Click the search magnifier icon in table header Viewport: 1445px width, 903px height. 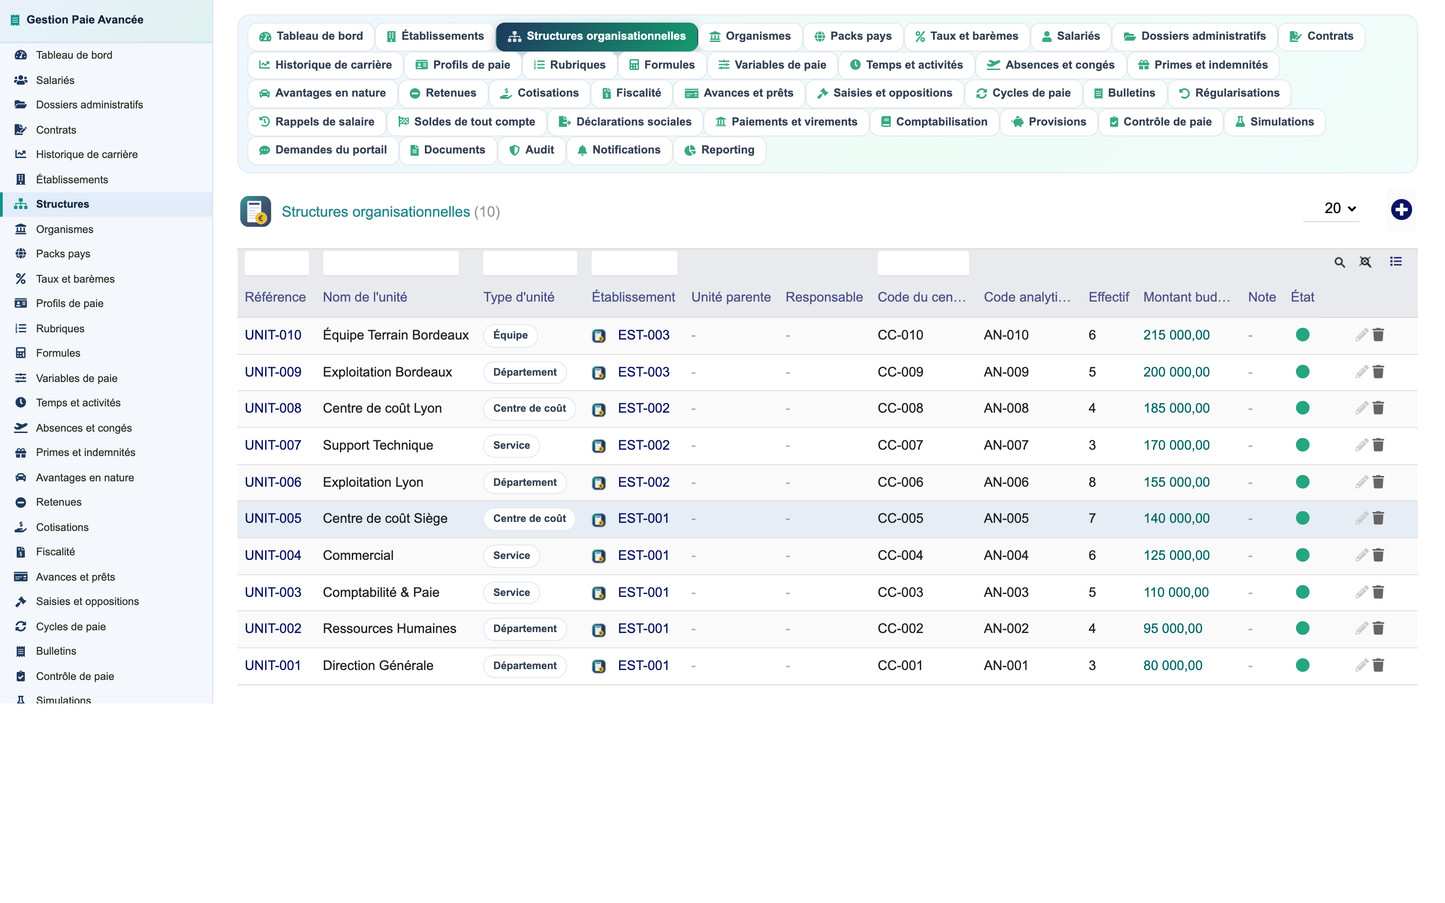[1339, 262]
